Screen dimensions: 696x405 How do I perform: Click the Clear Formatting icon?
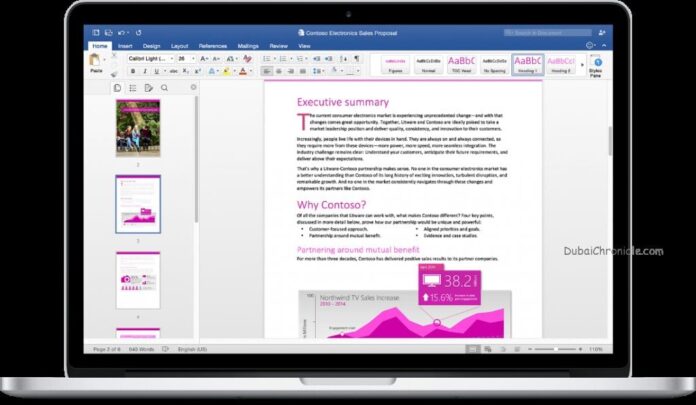coord(247,59)
